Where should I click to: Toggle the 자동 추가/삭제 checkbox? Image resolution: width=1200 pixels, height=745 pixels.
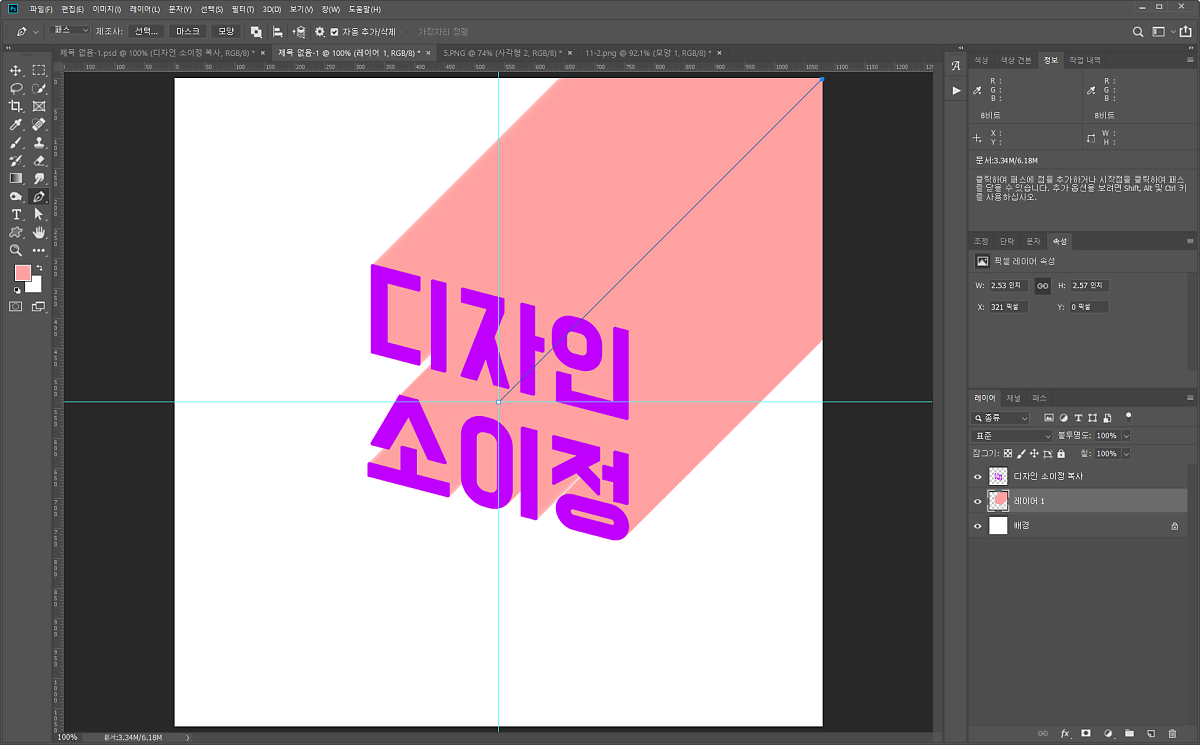tap(334, 32)
